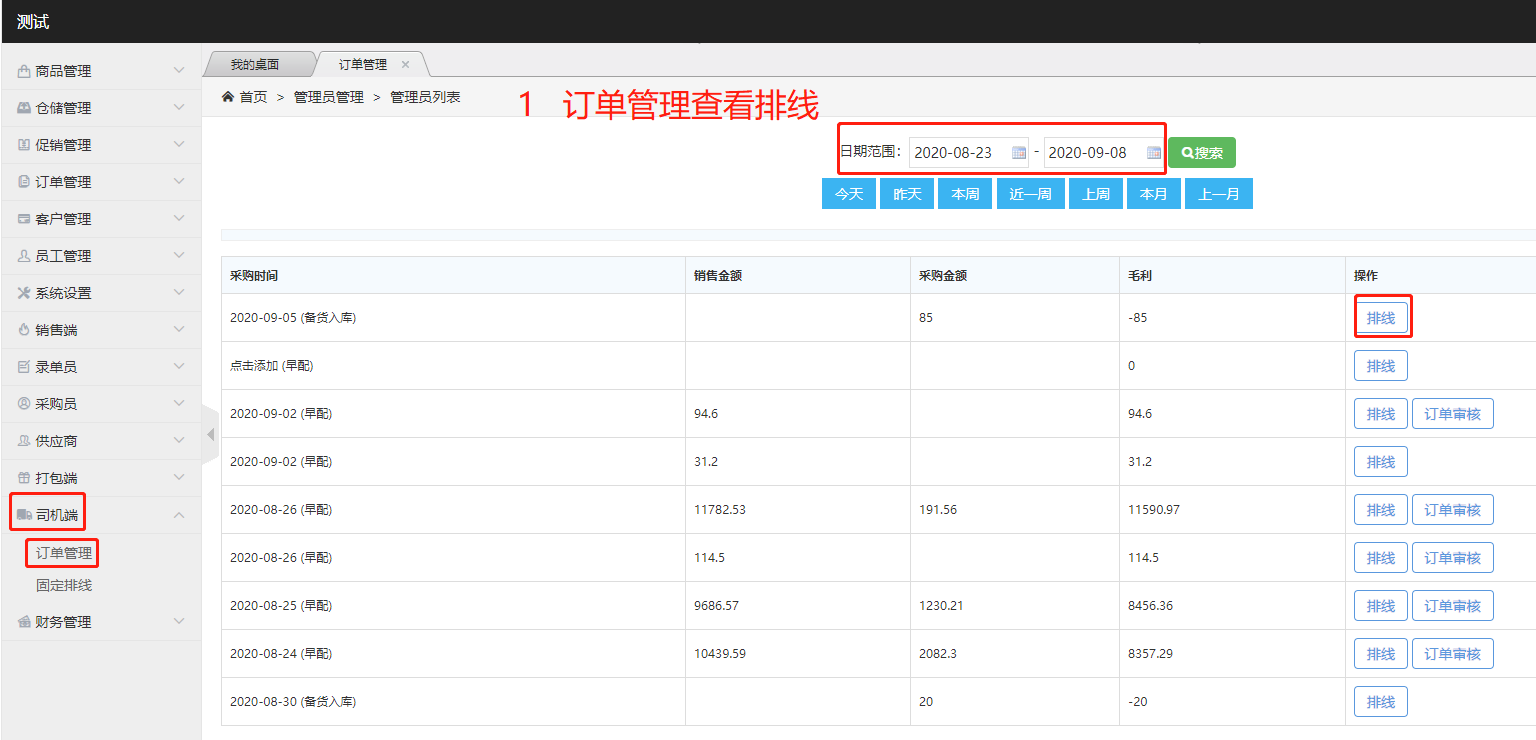Click the 司机端 truck icon in sidebar
This screenshot has height=740, width=1536.
click(24, 515)
